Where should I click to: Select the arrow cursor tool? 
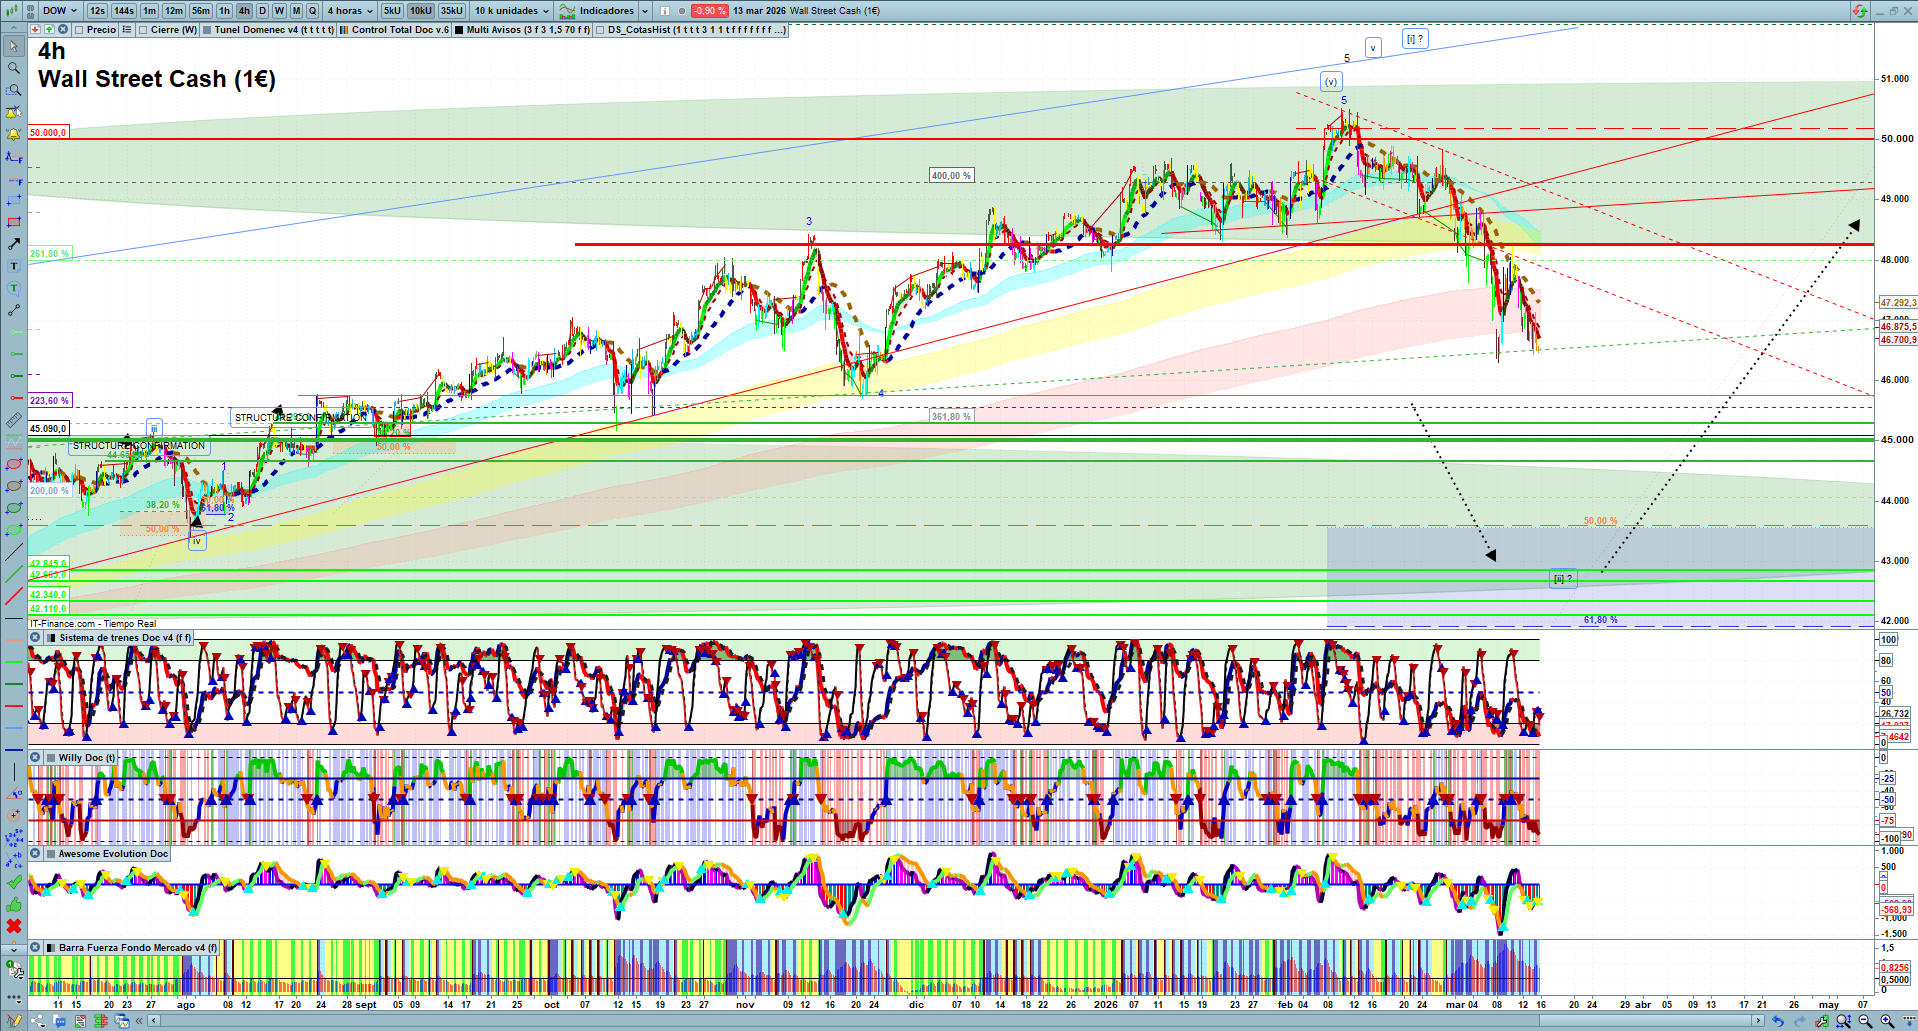(x=14, y=46)
